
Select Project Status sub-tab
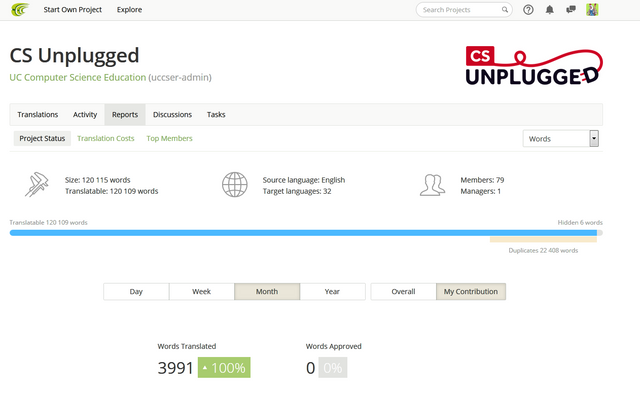(42, 138)
